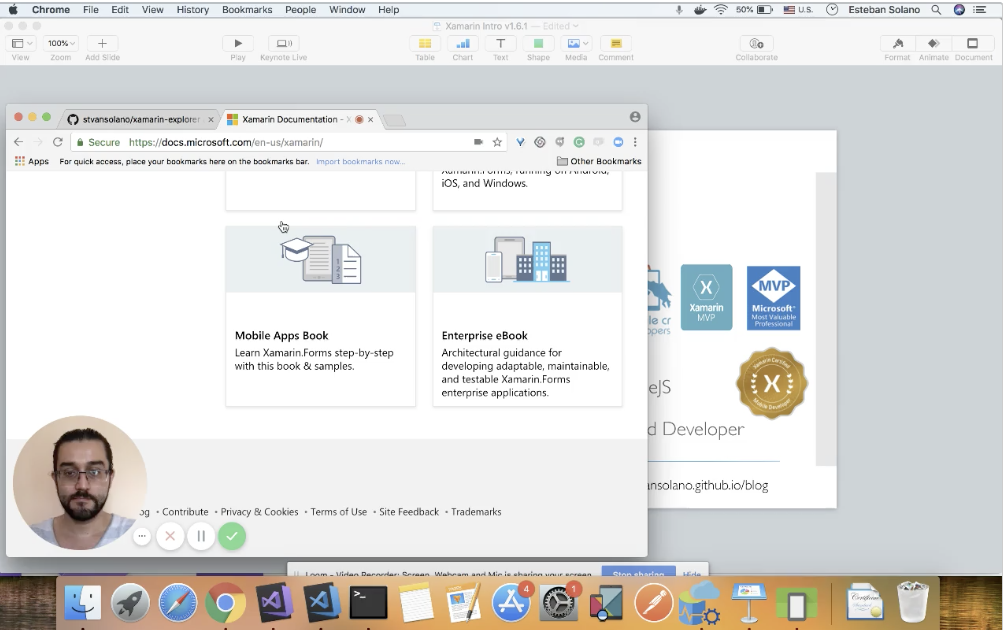Insert a Table from the Keynote toolbar
Viewport: 1003px width, 630px height.
pos(424,44)
